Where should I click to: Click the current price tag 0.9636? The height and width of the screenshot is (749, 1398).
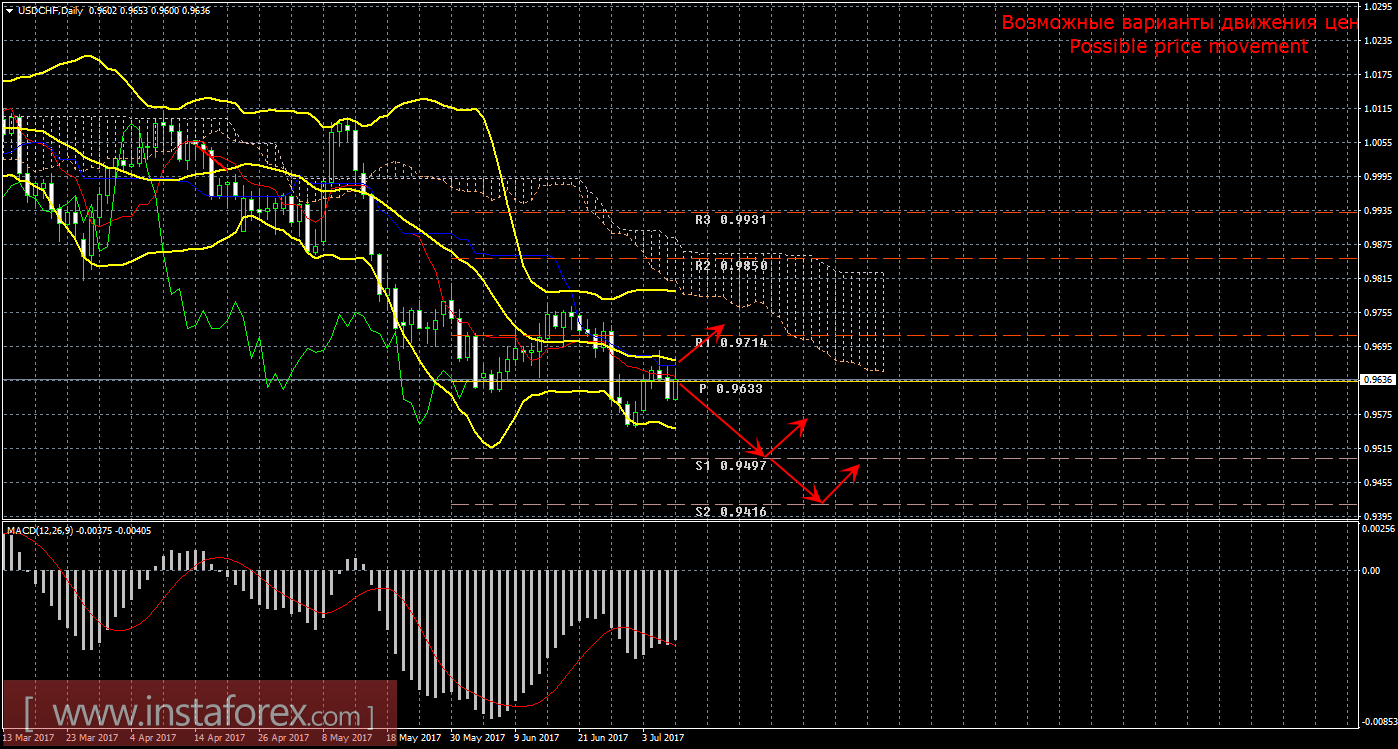coord(1376,380)
